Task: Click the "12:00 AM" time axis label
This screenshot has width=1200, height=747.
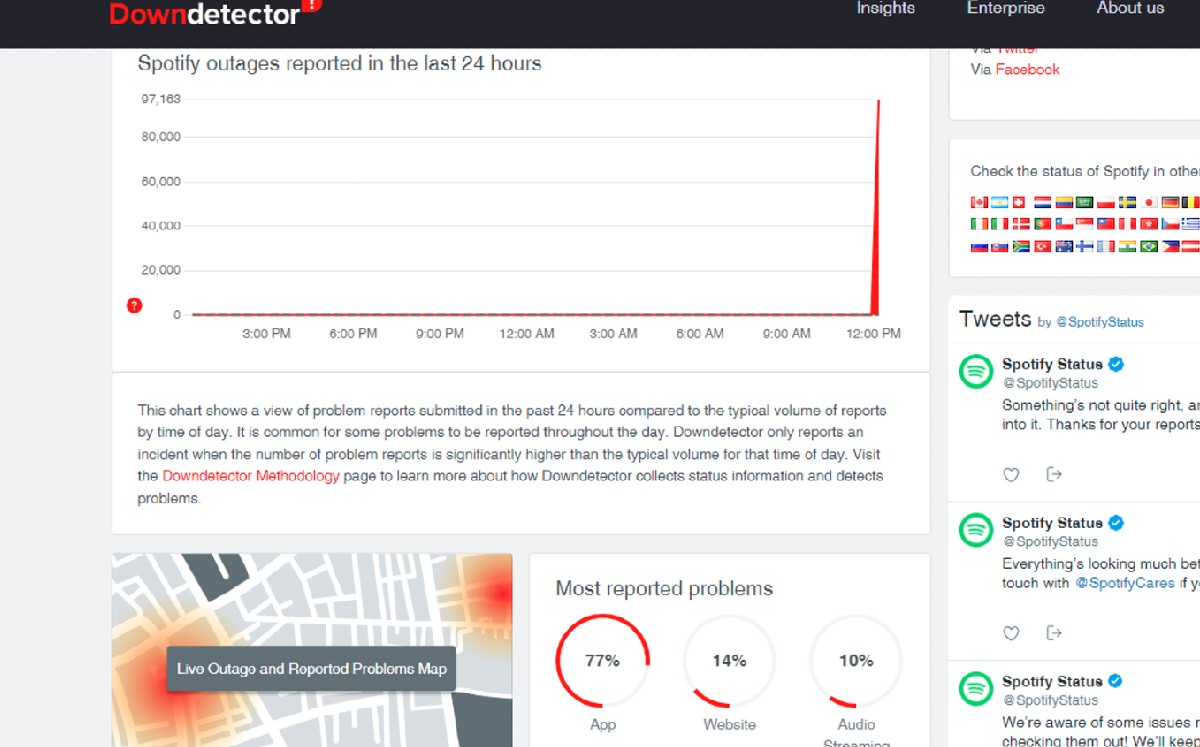Action: 527,333
